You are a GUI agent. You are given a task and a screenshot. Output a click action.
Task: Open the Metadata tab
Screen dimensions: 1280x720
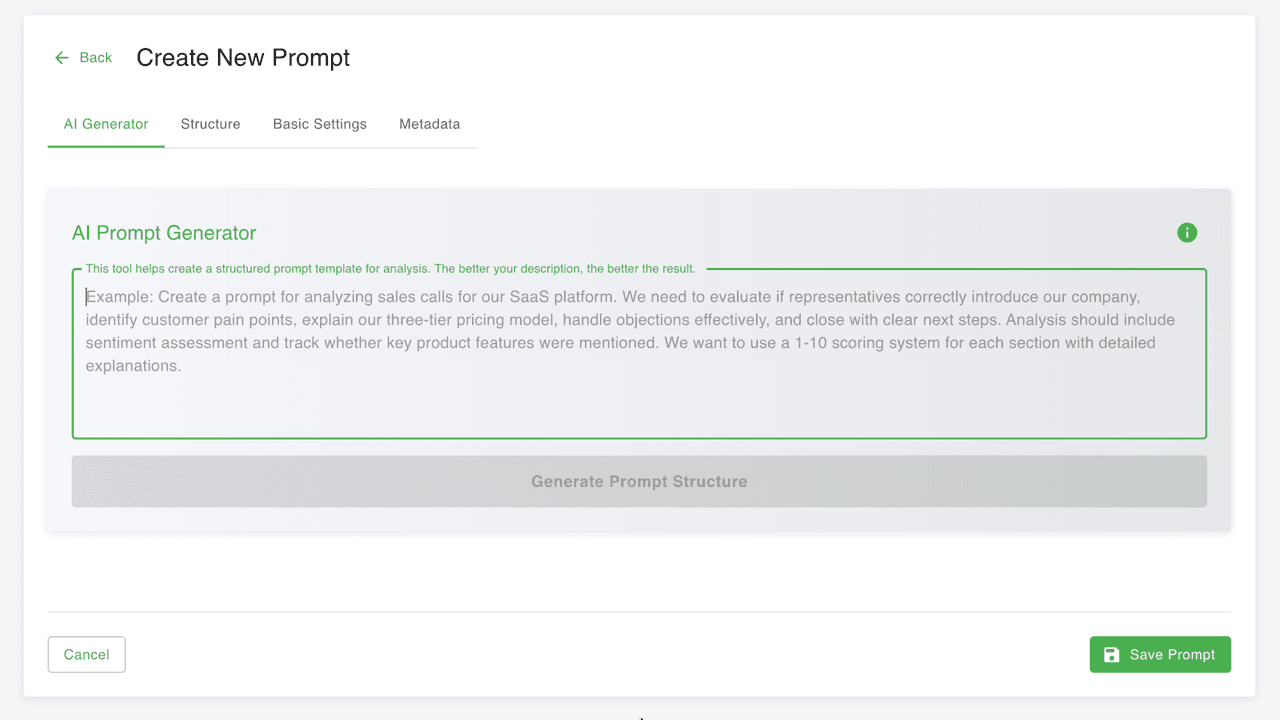[429, 124]
